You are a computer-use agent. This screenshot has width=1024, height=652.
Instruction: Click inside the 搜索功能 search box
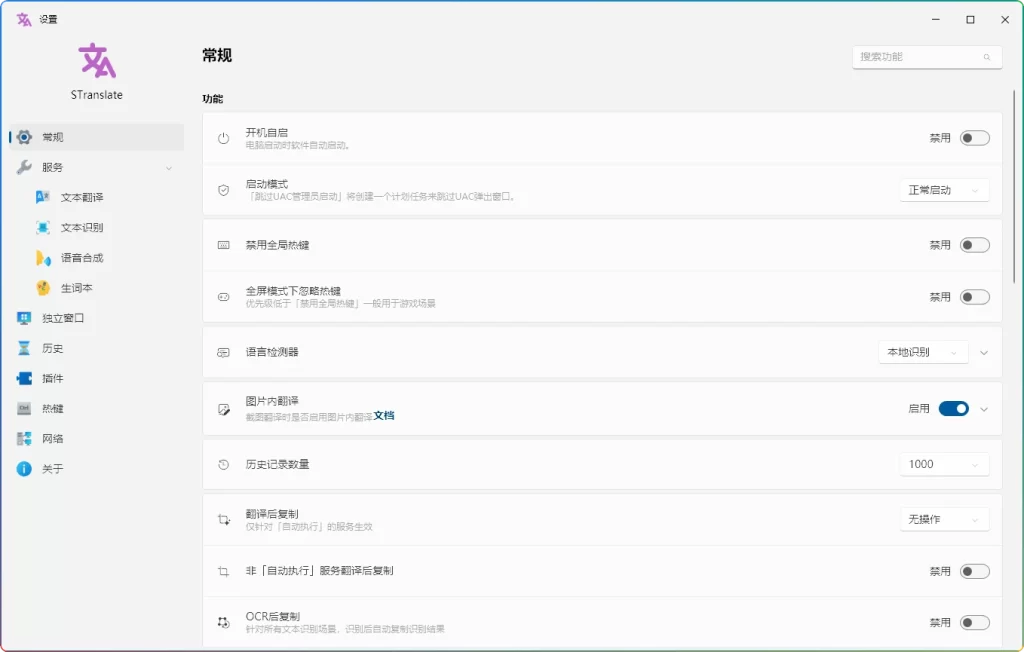[x=920, y=57]
